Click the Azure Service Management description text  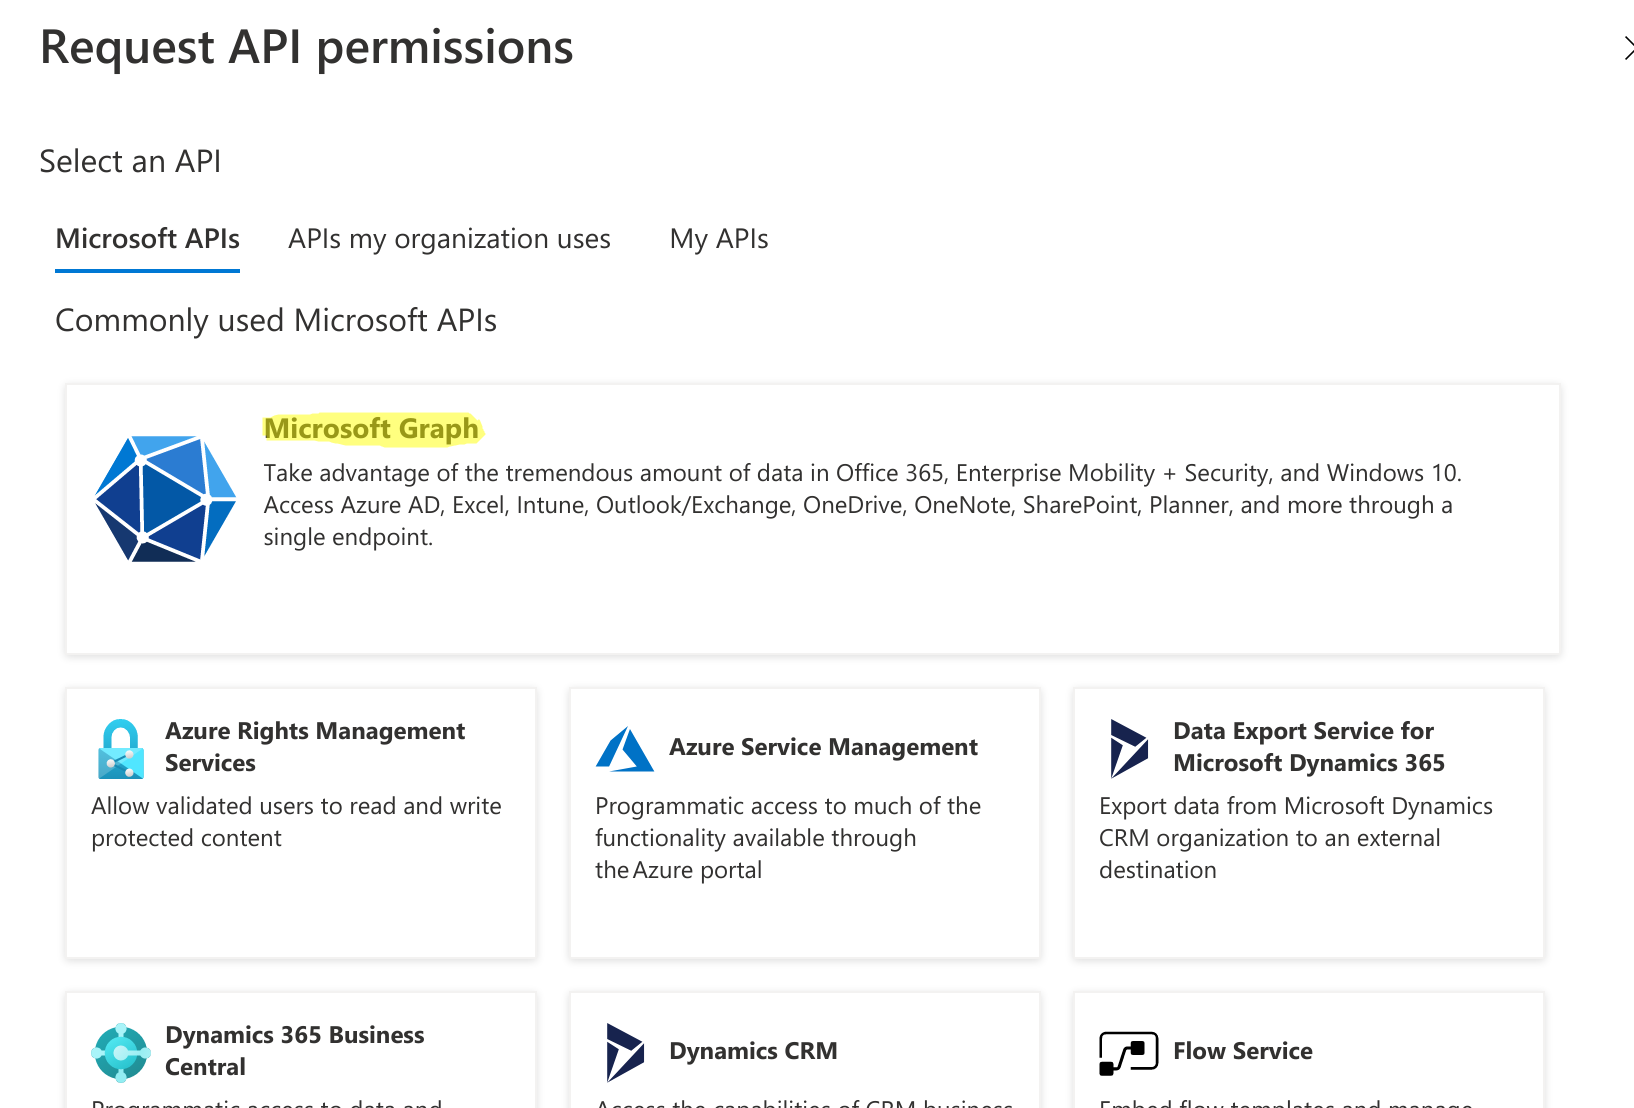coord(787,838)
